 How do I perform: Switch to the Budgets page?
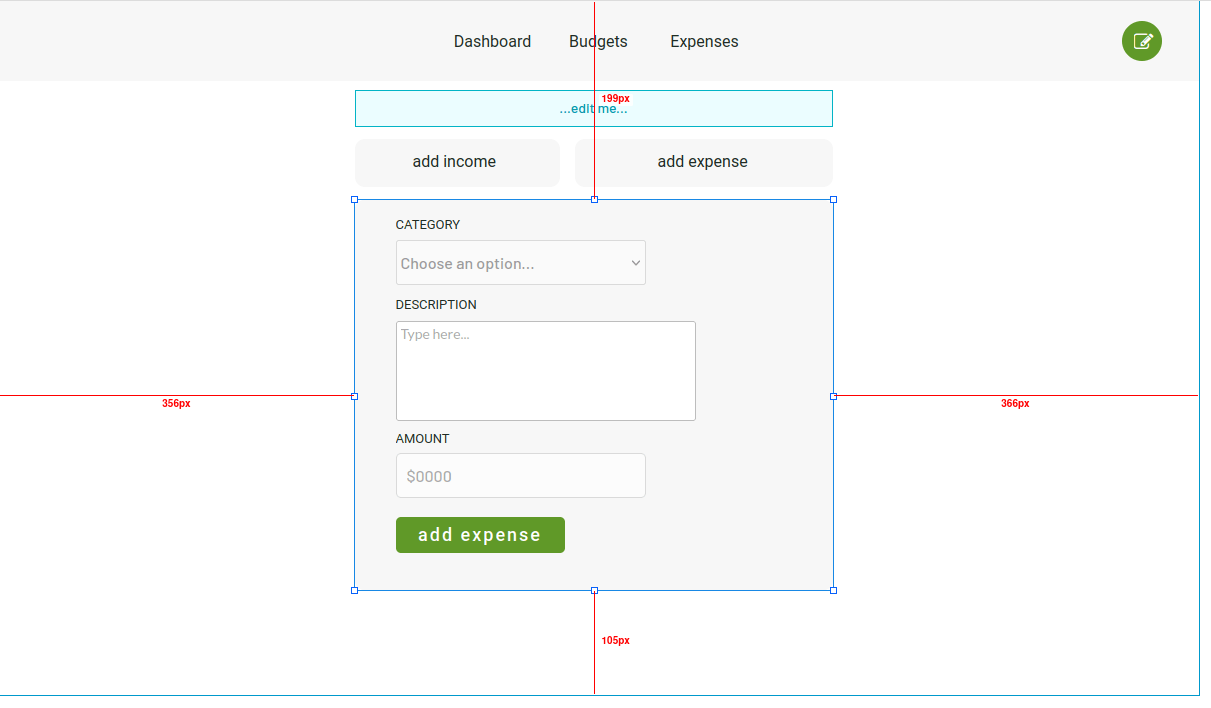(598, 41)
